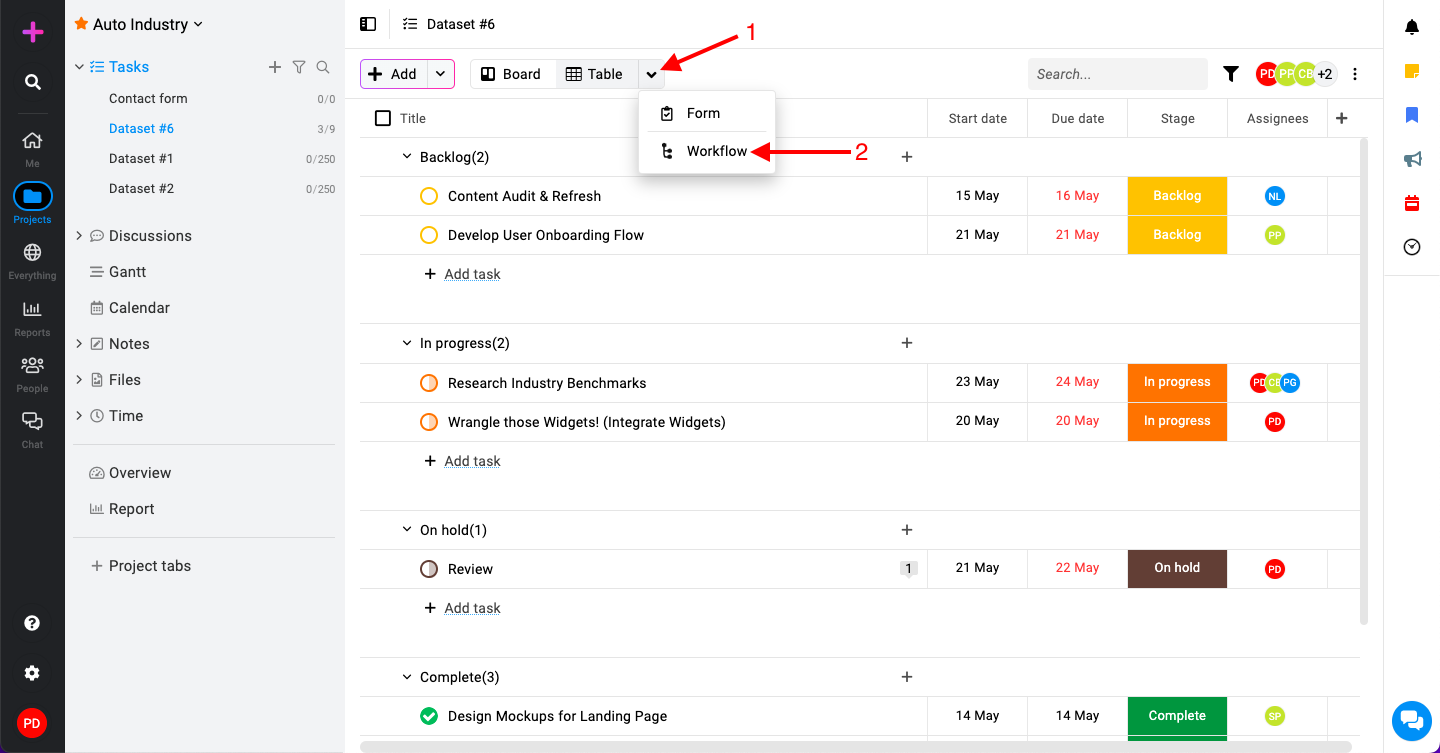This screenshot has height=753, width=1440.
Task: Collapse the Tasks tree section
Action: 80,67
